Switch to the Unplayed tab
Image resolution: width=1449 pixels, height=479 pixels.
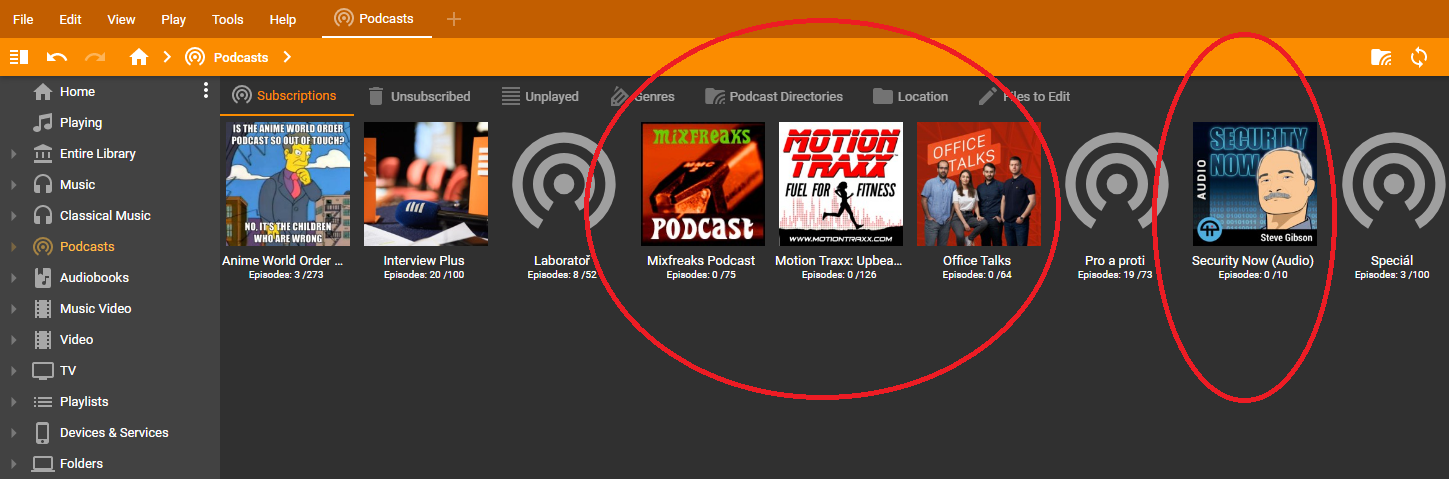[x=540, y=97]
